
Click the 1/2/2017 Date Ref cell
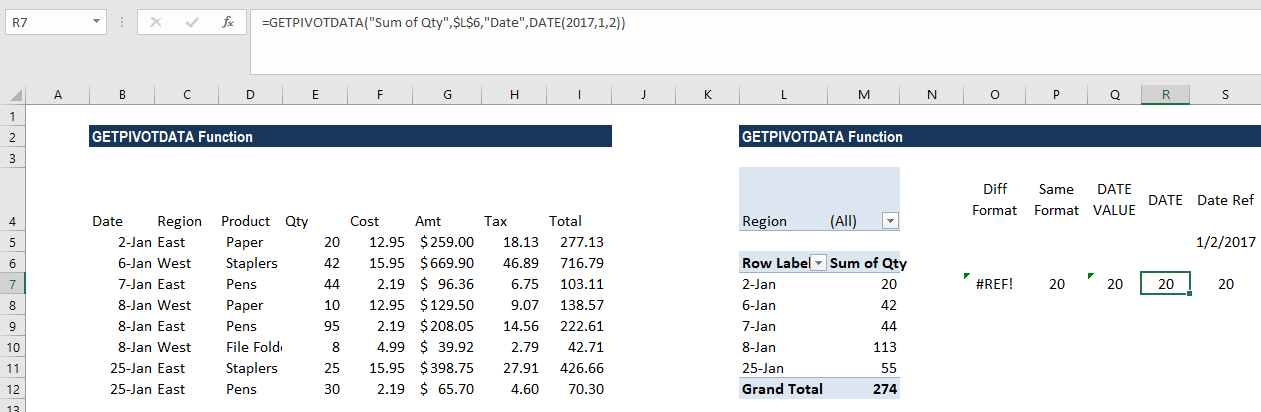click(1225, 242)
